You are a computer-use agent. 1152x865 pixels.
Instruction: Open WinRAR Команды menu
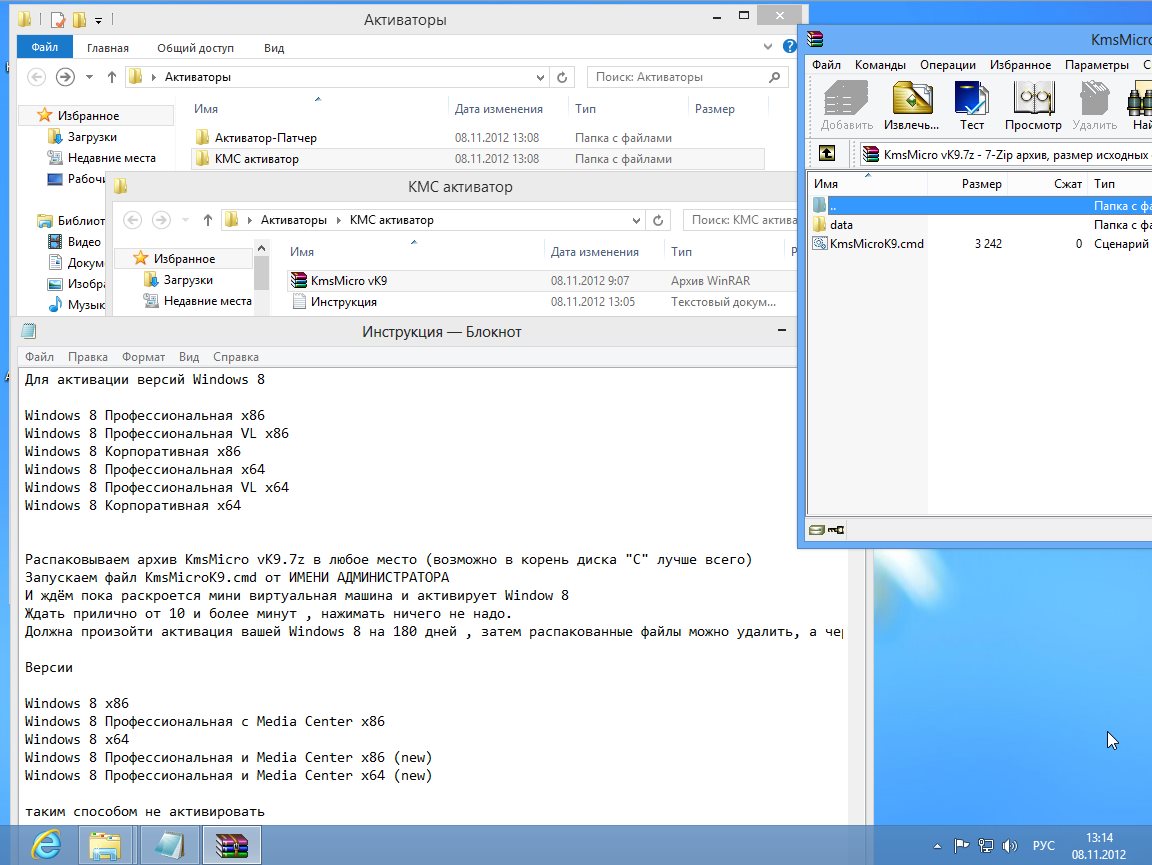coord(880,65)
